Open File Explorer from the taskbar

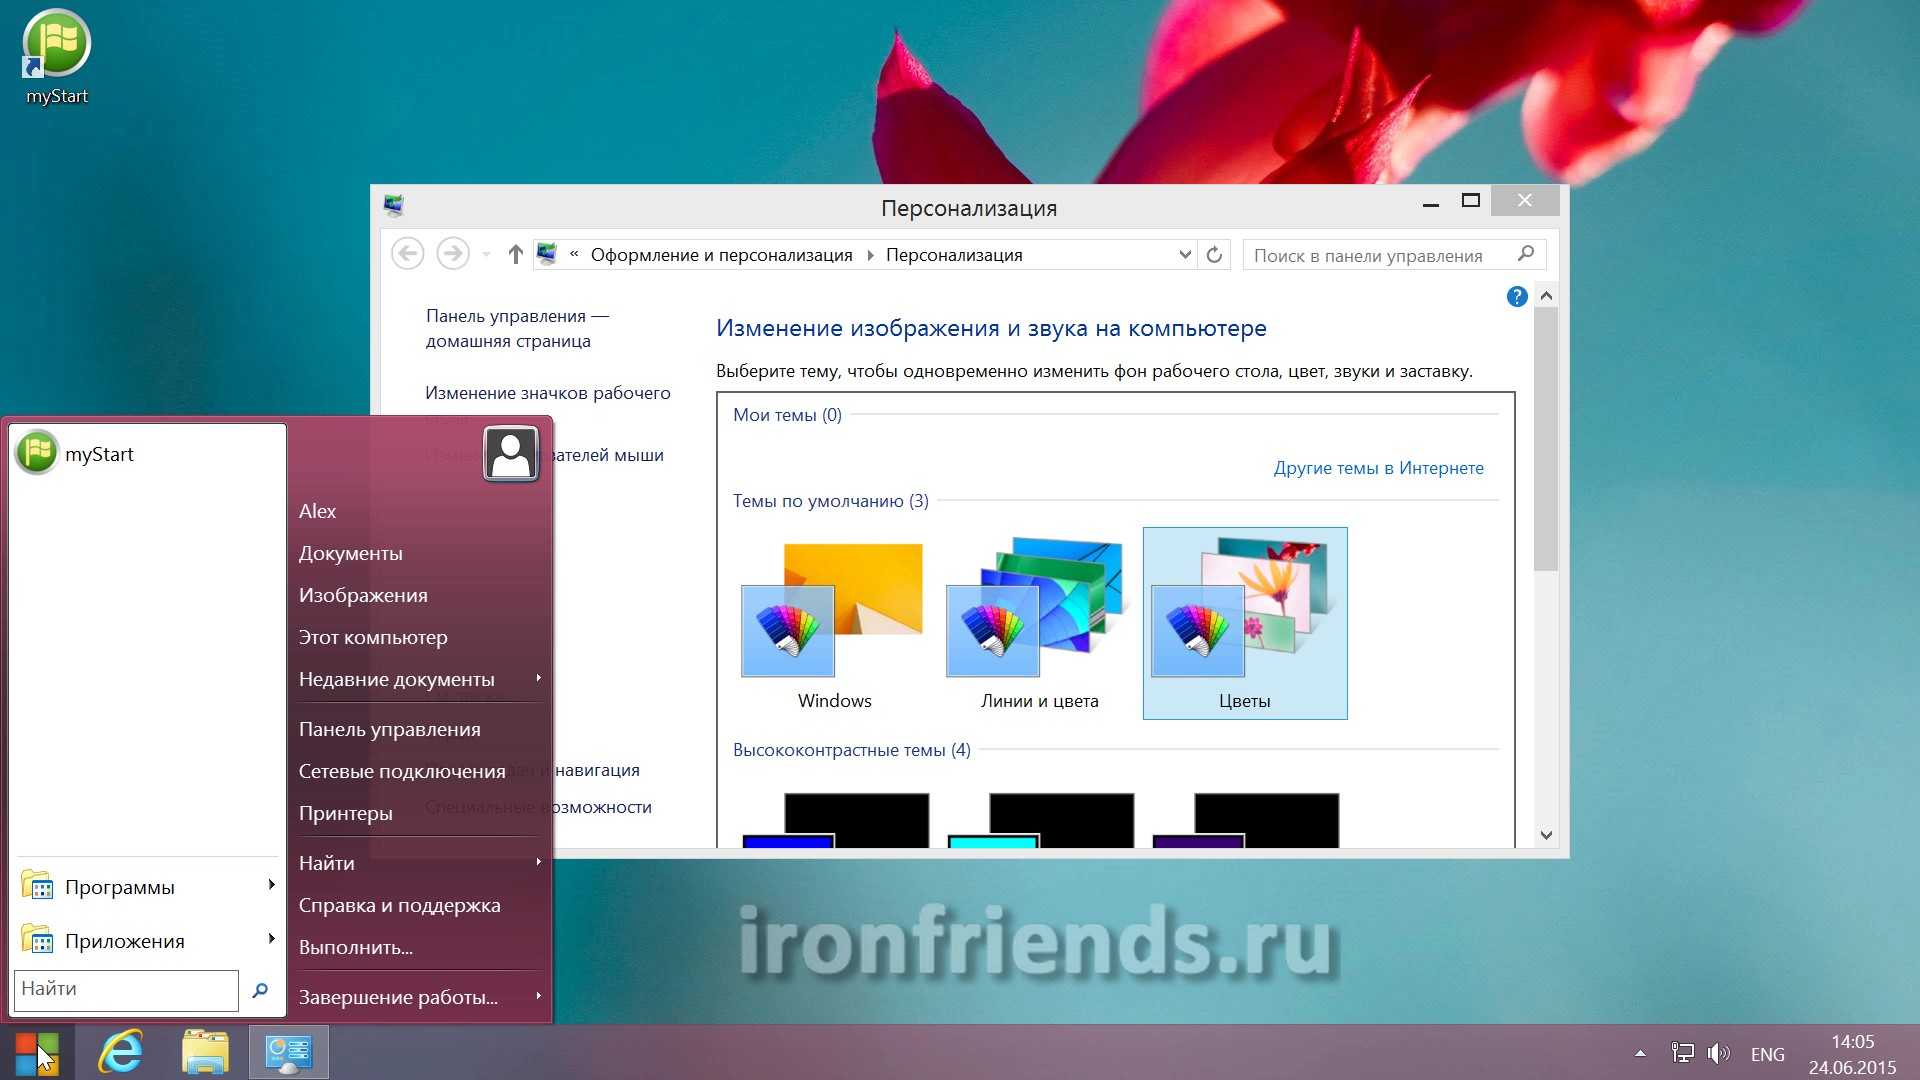pyautogui.click(x=205, y=1053)
